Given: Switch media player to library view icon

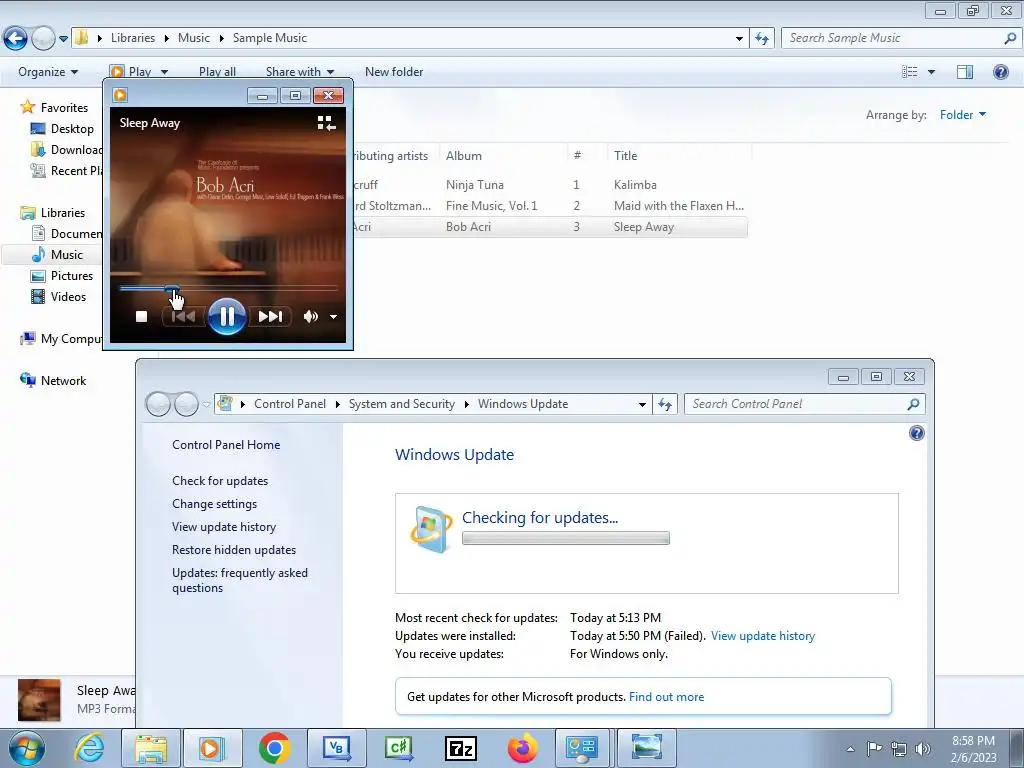Looking at the screenshot, I should (x=326, y=123).
